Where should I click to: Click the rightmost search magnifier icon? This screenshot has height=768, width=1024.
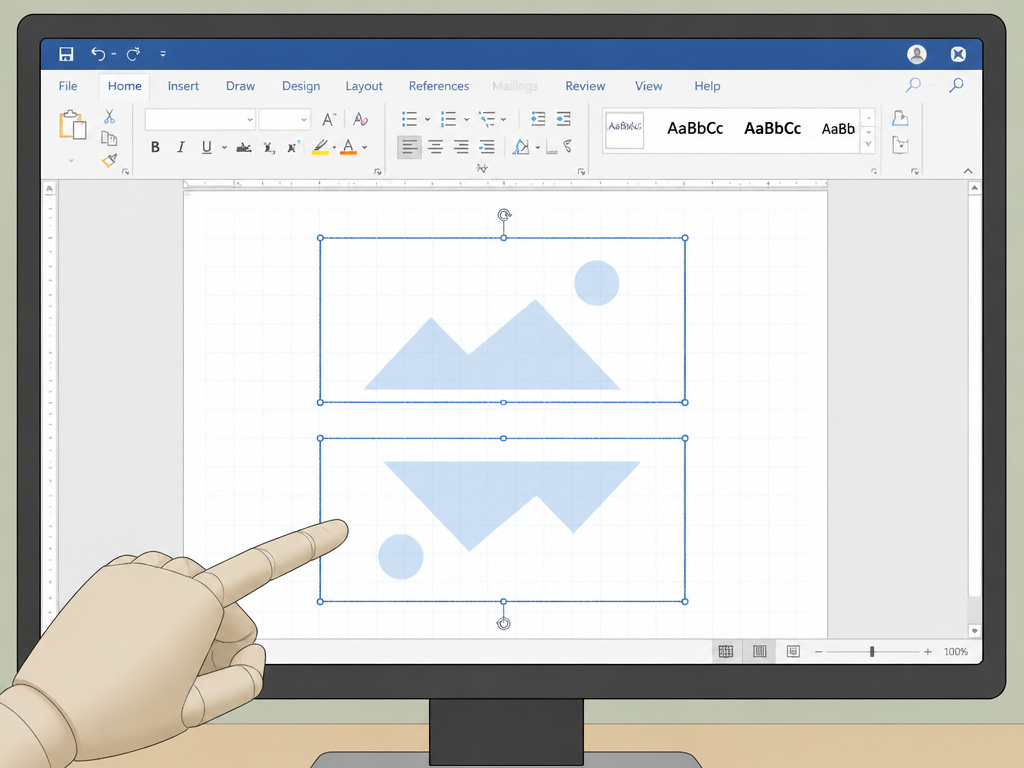tap(956, 85)
